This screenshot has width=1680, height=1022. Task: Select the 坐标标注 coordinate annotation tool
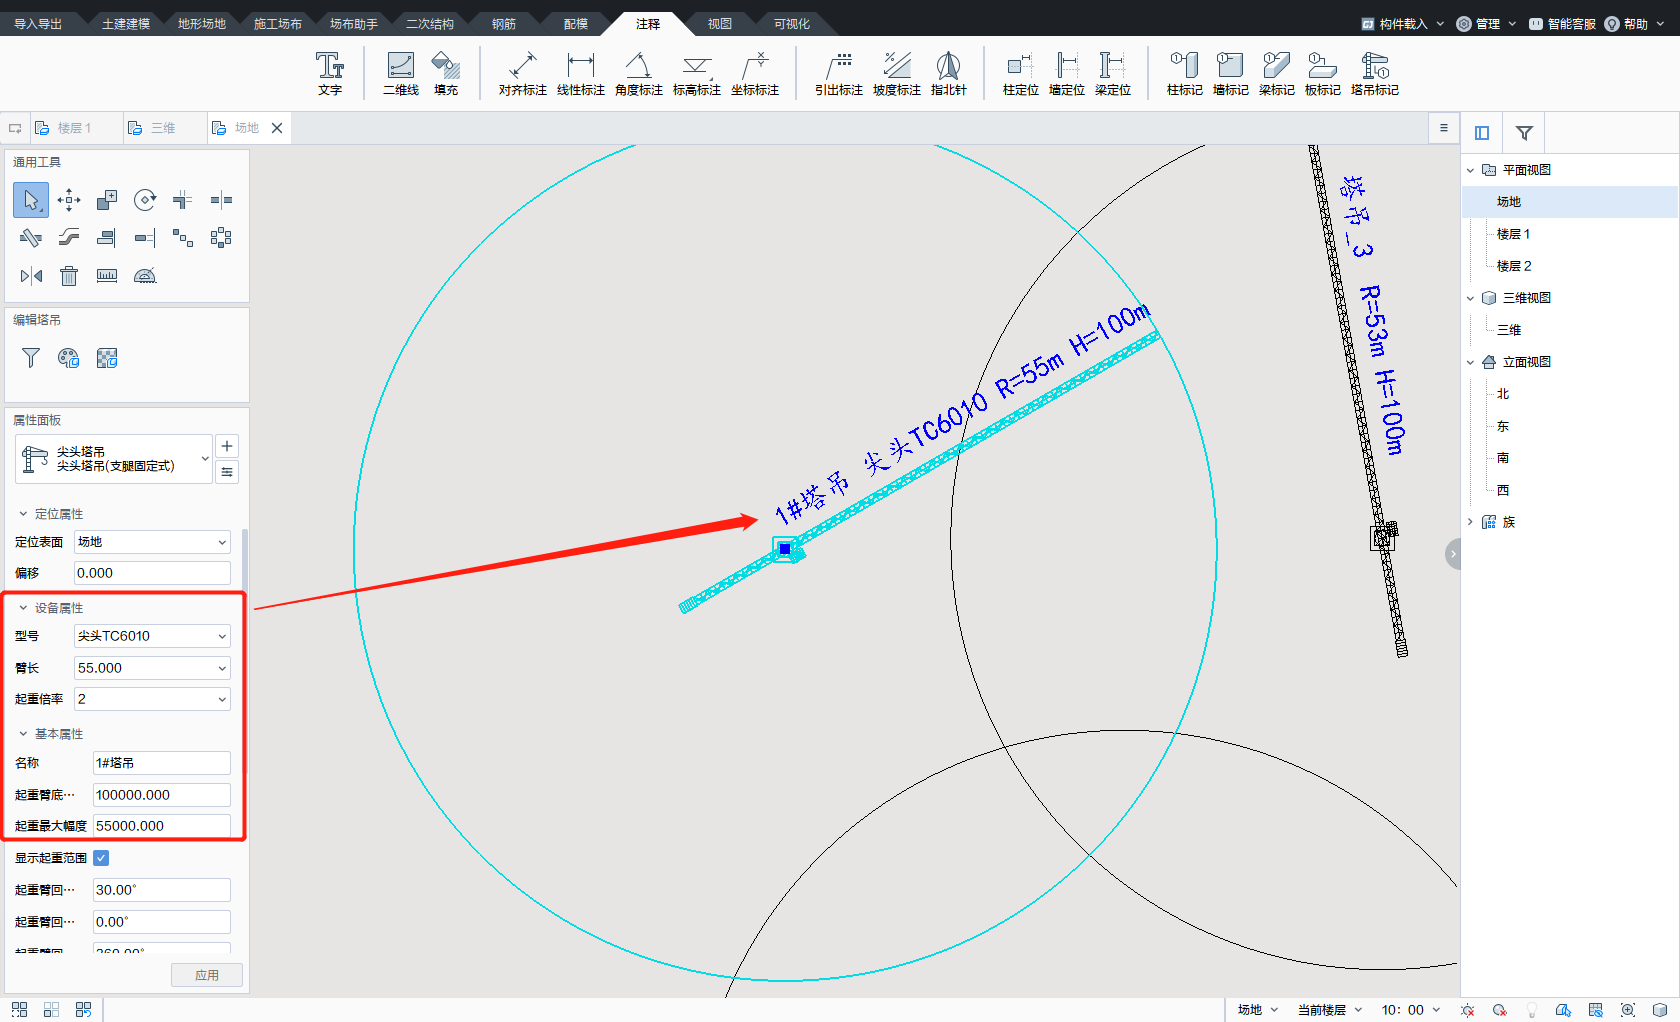tap(755, 74)
